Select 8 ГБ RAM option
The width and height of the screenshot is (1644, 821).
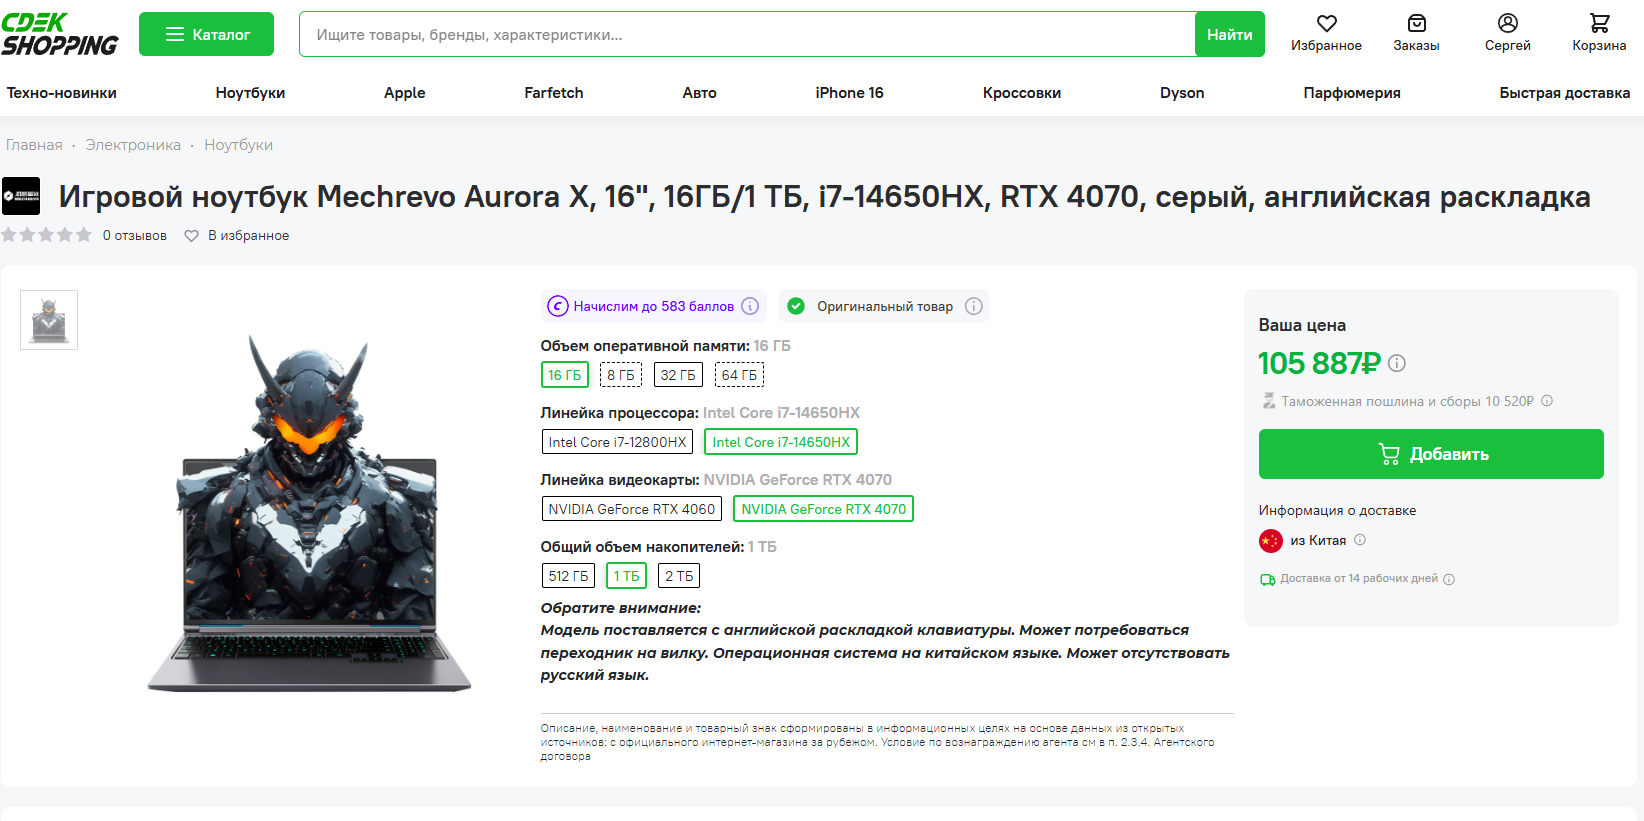click(620, 375)
